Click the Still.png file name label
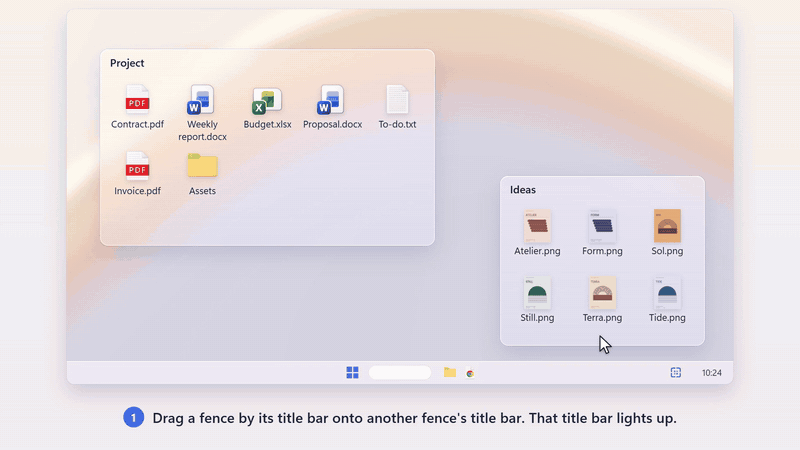Viewport: 800px width, 450px height. 537,318
